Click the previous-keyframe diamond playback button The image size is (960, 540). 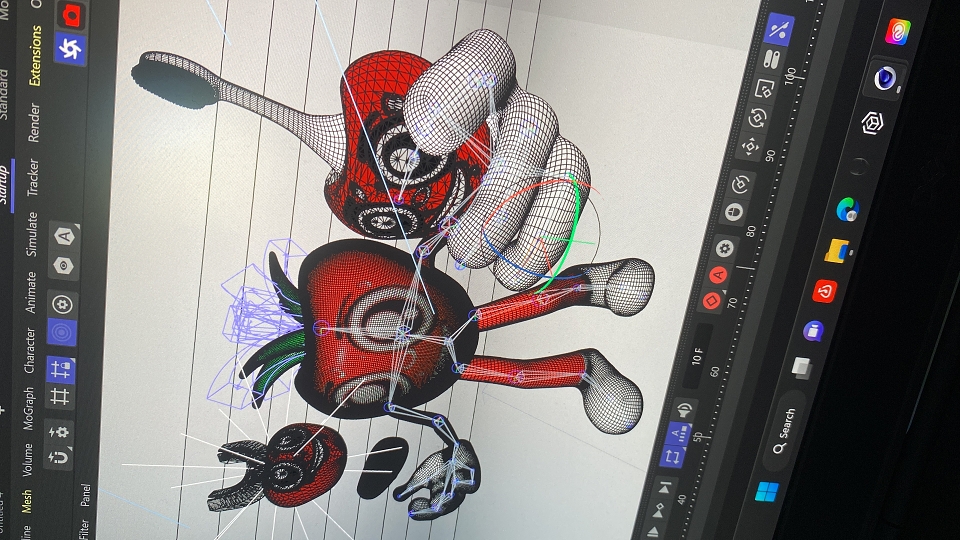click(x=658, y=509)
